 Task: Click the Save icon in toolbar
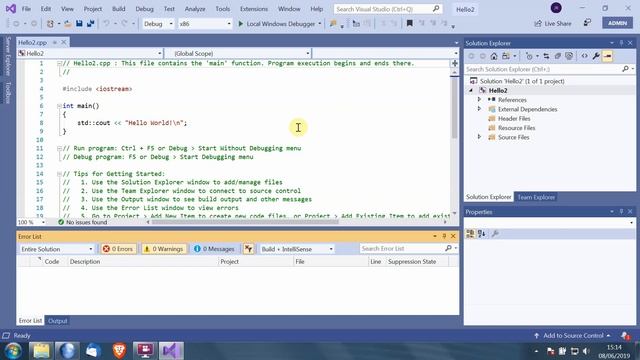[x=79, y=24]
